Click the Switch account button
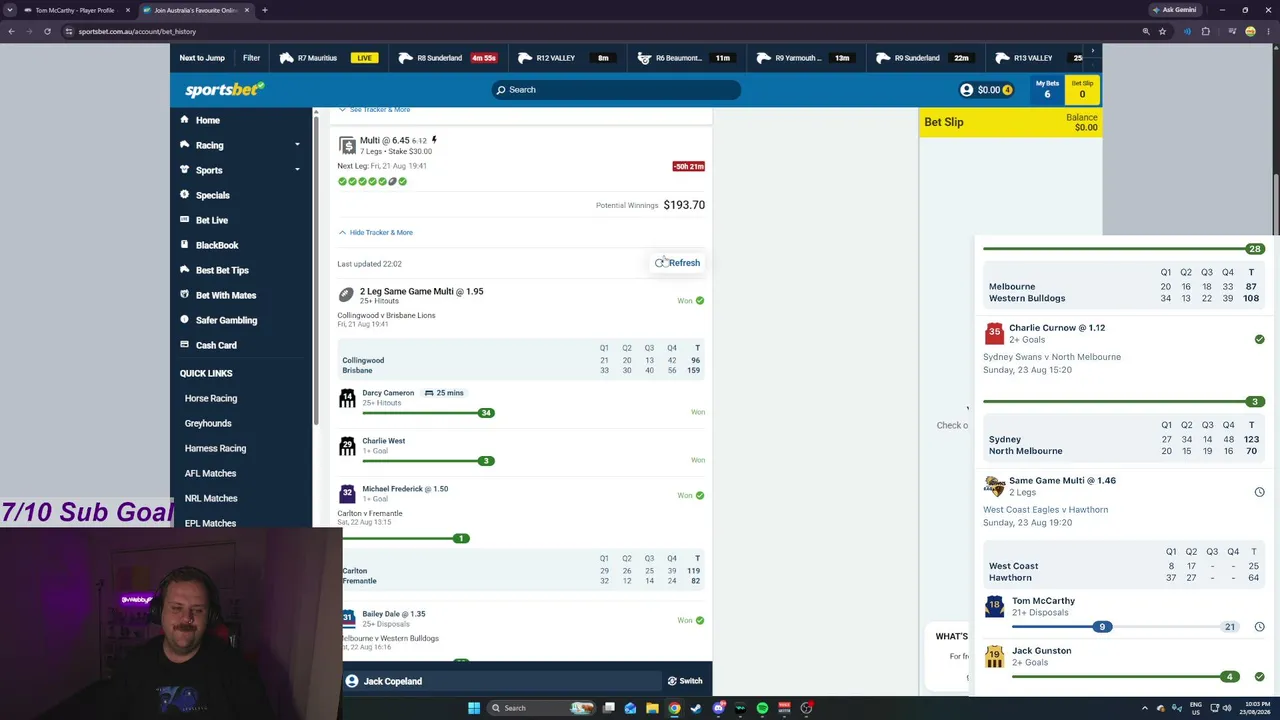The width and height of the screenshot is (1280, 720). click(685, 681)
